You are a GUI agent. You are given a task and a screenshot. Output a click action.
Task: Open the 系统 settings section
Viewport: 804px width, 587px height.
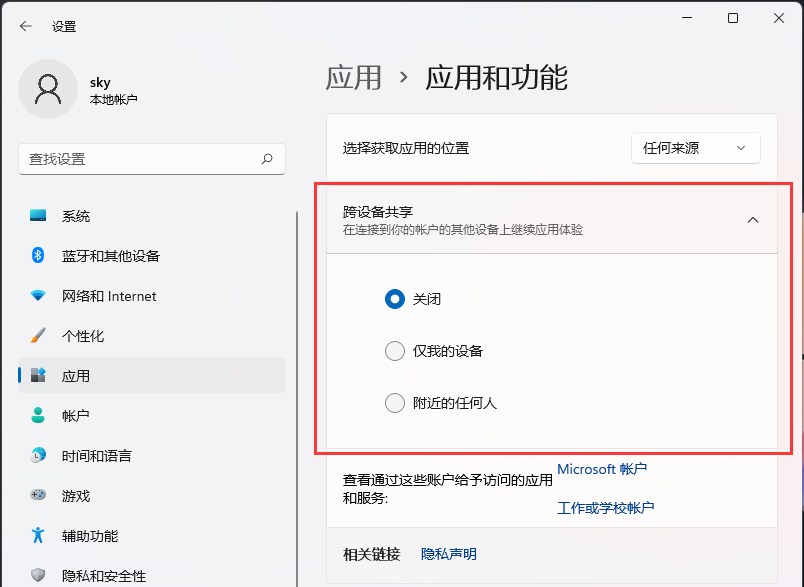(x=80, y=215)
